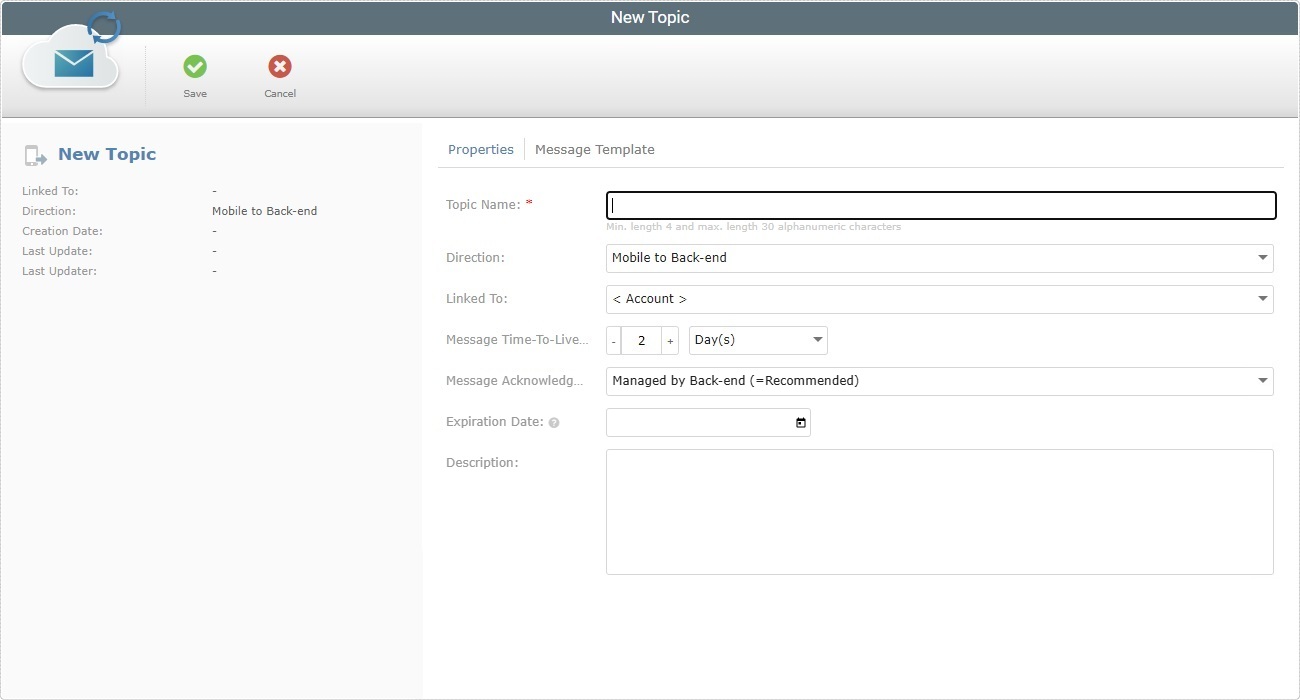Click the Description text area
Image resolution: width=1300 pixels, height=700 pixels.
pos(940,510)
